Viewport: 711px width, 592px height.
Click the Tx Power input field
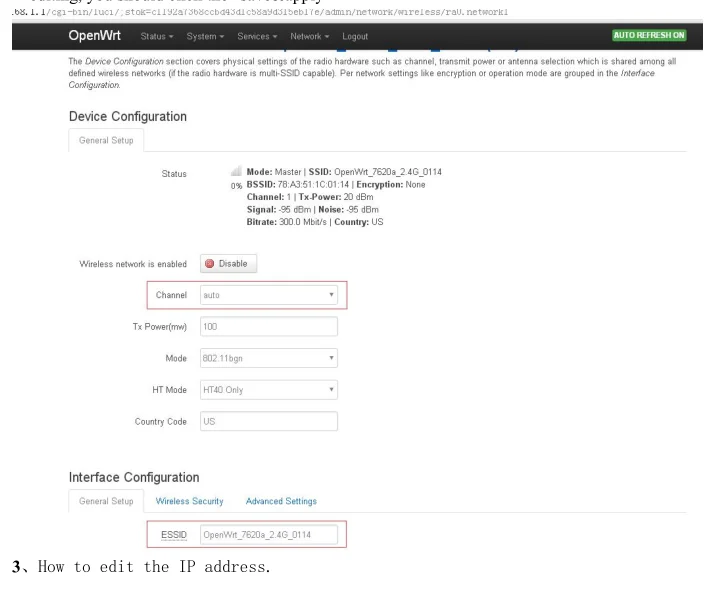point(269,326)
